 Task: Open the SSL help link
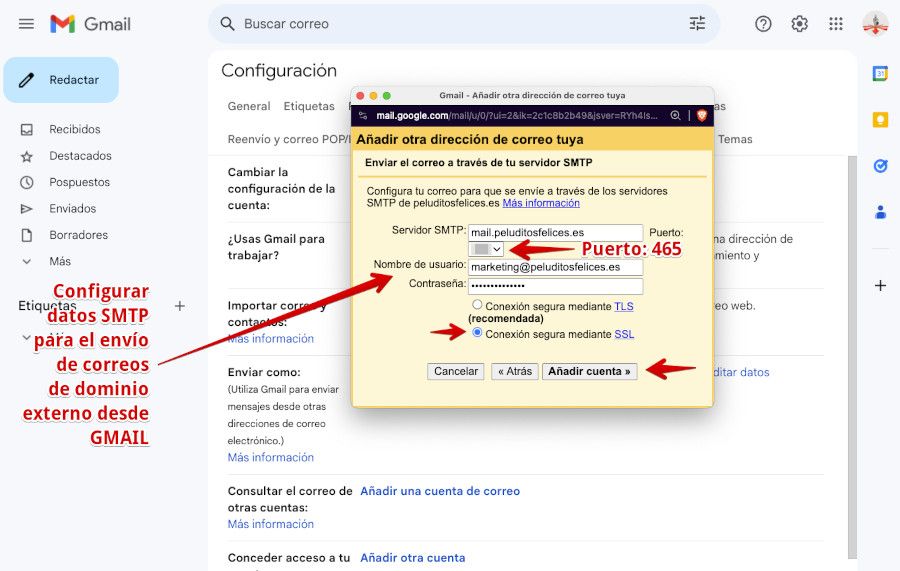[x=624, y=334]
